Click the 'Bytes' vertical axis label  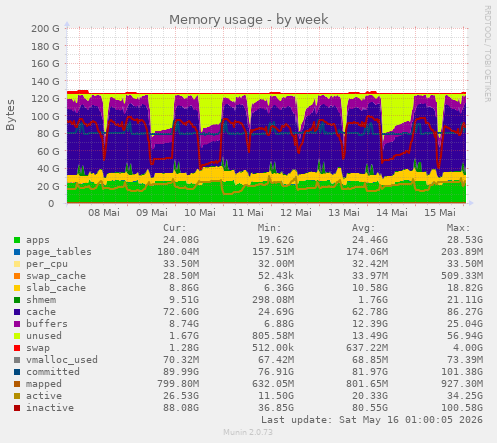(10, 115)
